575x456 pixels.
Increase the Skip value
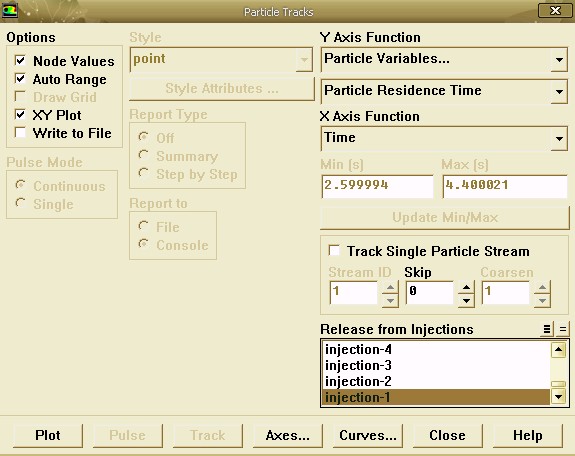pos(466,287)
